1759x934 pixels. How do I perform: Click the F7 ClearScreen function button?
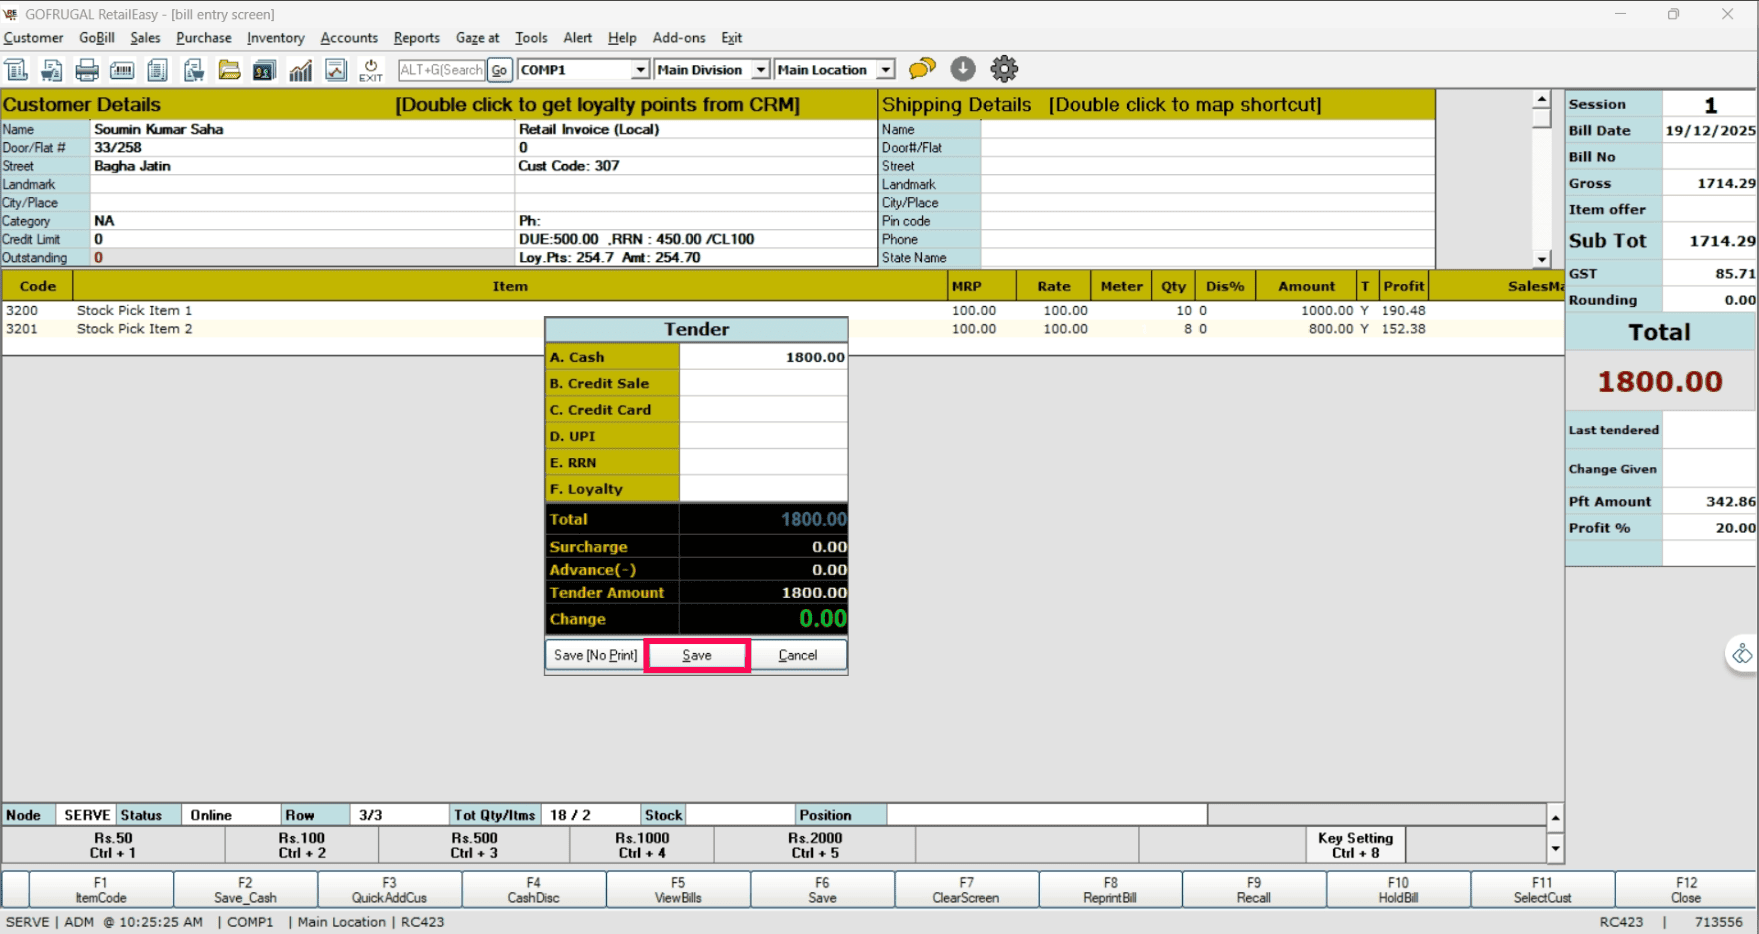point(966,890)
